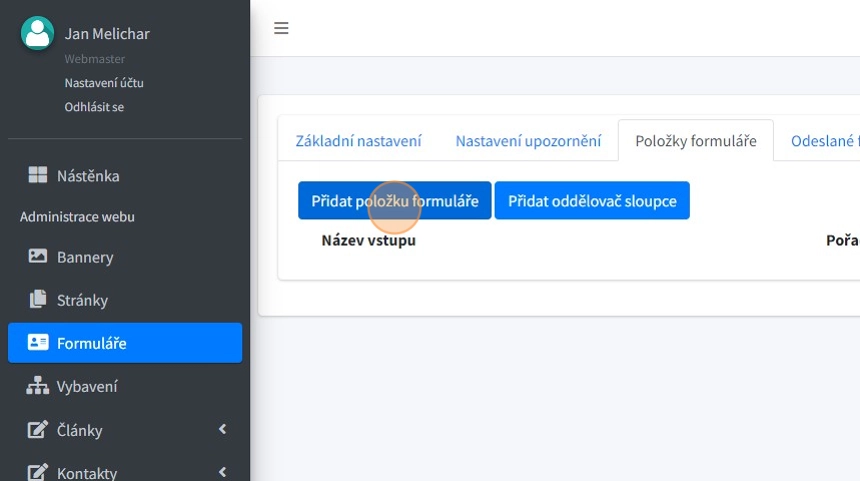Toggle sidebar with hamburger menu icon
The width and height of the screenshot is (860, 481).
click(281, 28)
